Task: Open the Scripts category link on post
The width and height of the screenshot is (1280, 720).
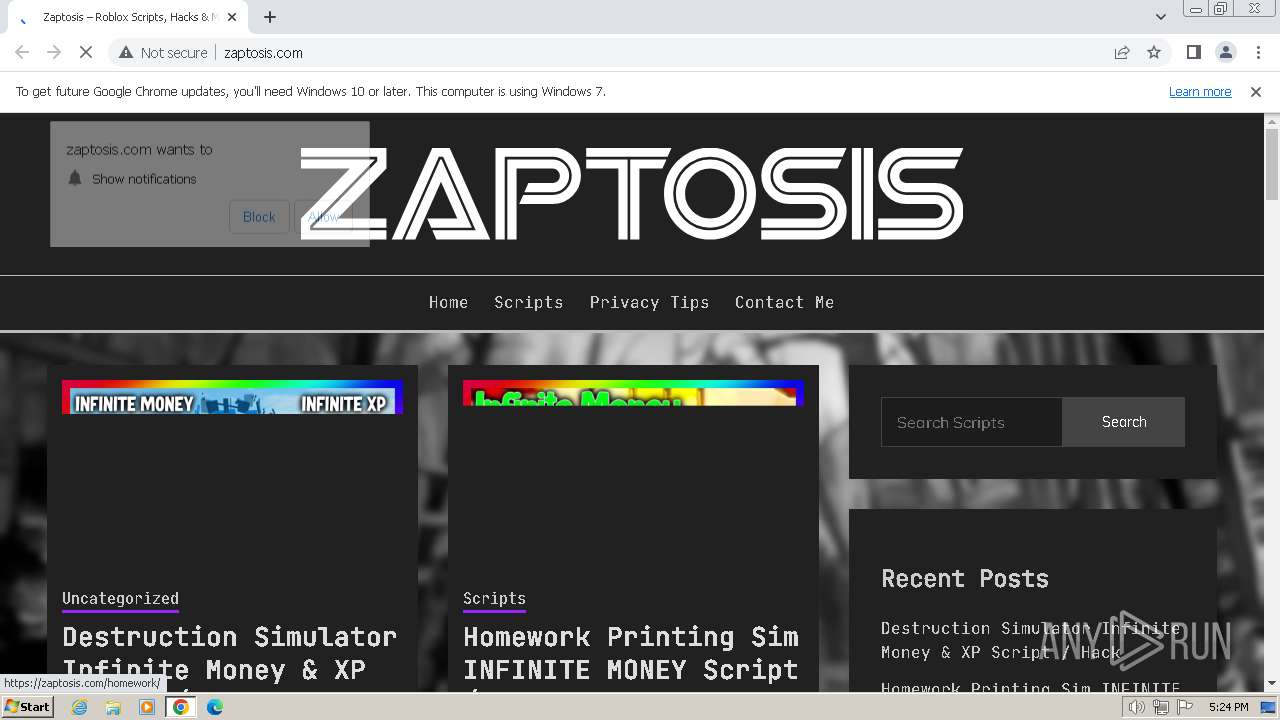Action: 494,598
